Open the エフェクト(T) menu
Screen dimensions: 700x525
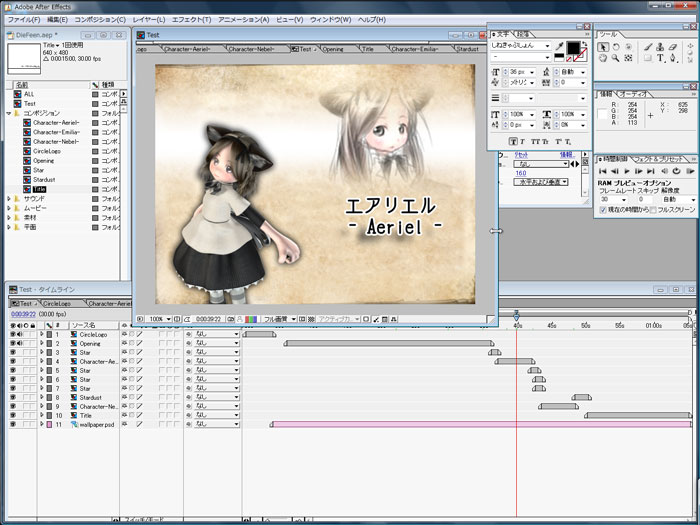coord(192,20)
